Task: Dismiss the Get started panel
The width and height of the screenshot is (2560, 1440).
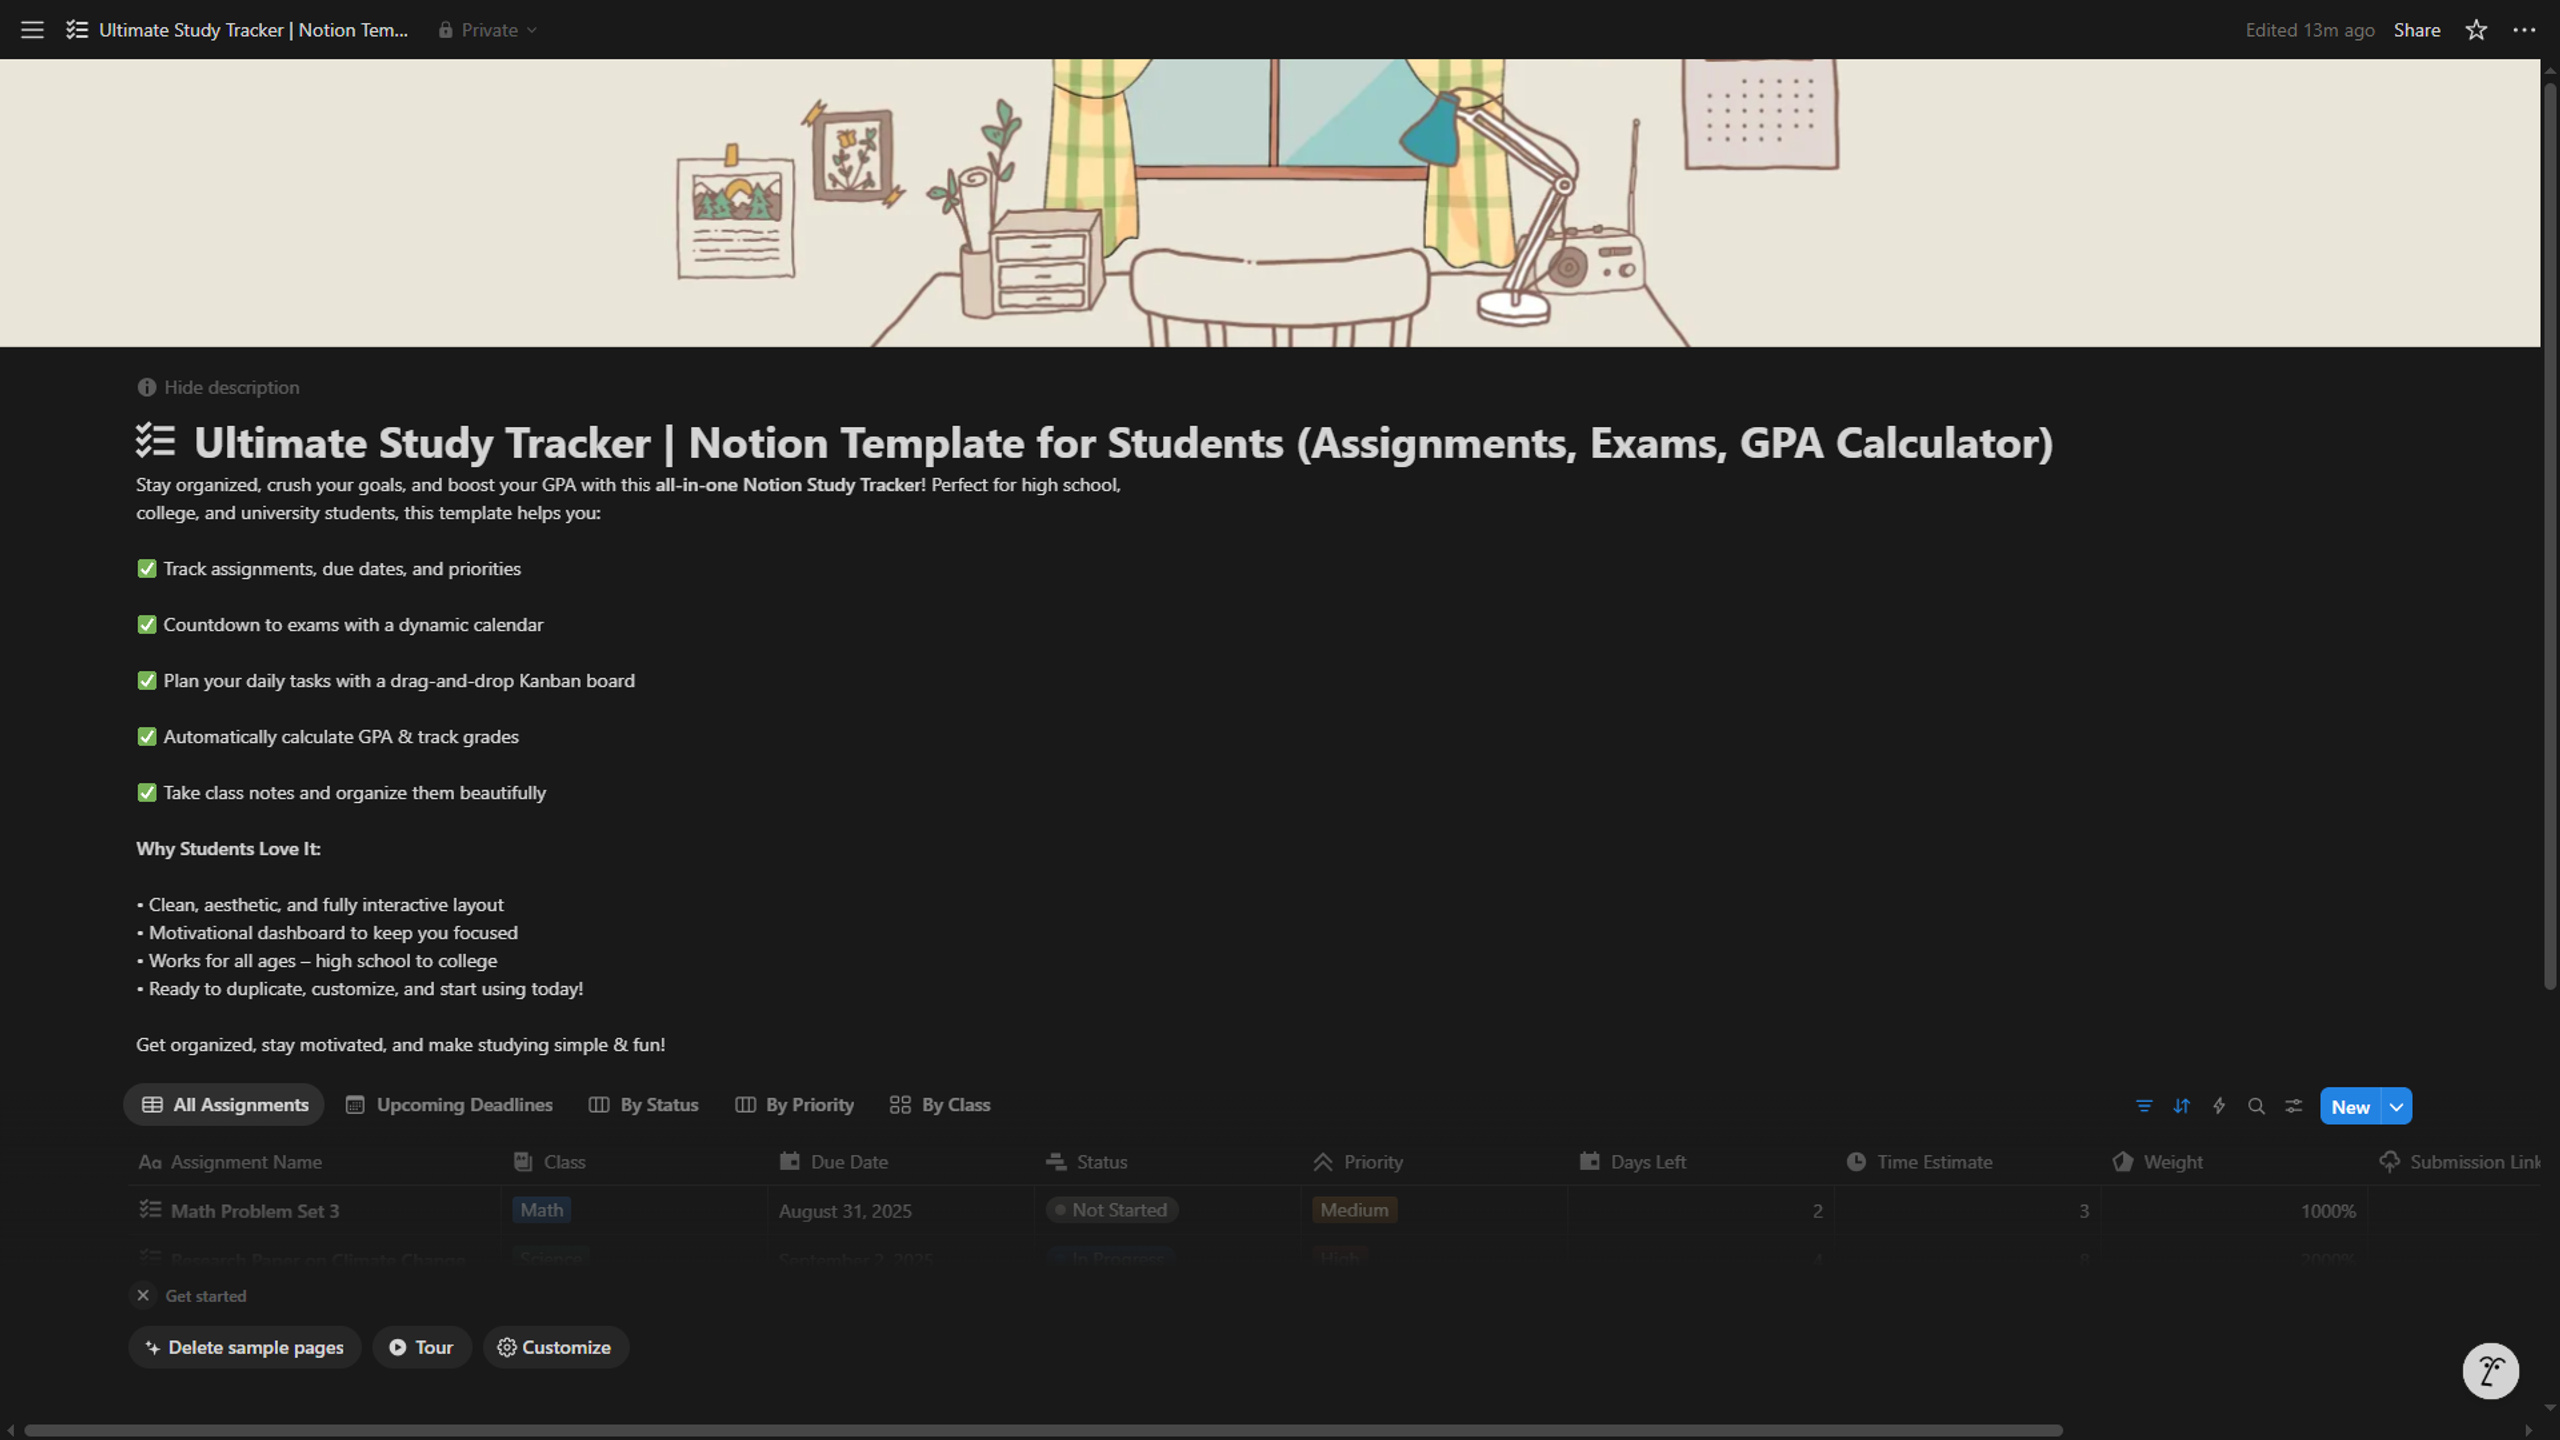Action: click(x=143, y=1295)
